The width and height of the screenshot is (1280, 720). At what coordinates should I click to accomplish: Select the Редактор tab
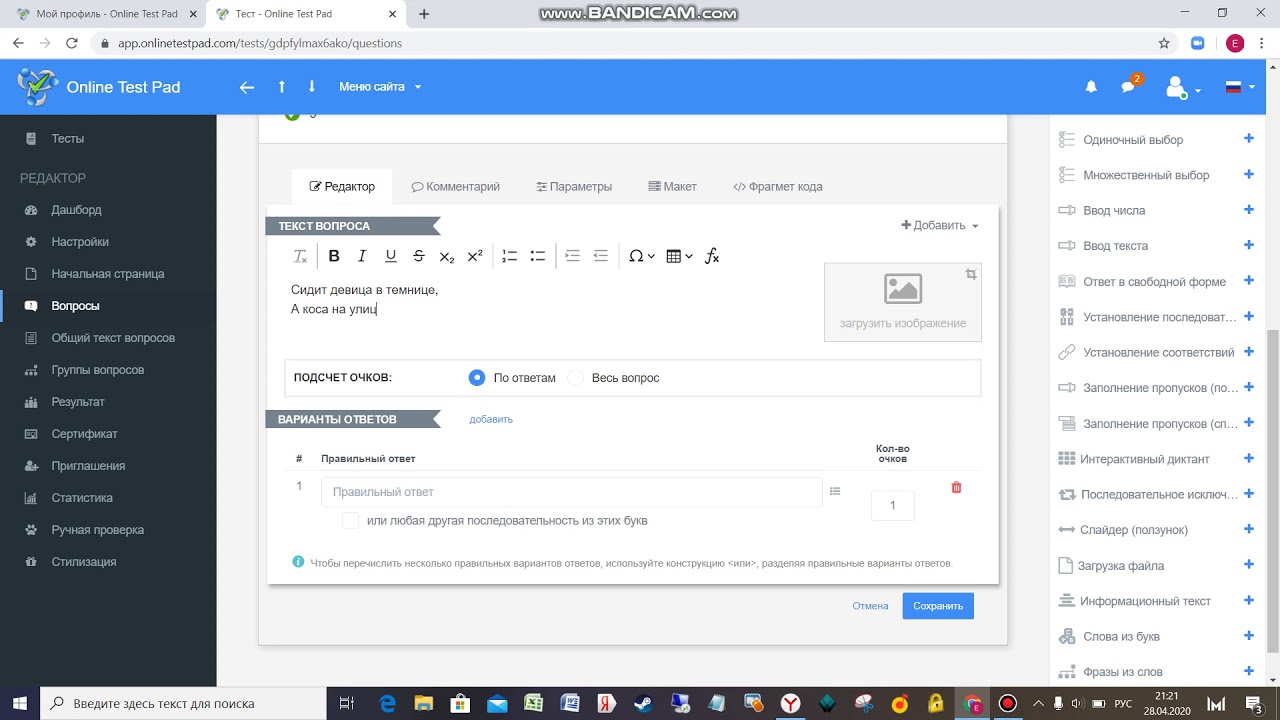tap(342, 186)
